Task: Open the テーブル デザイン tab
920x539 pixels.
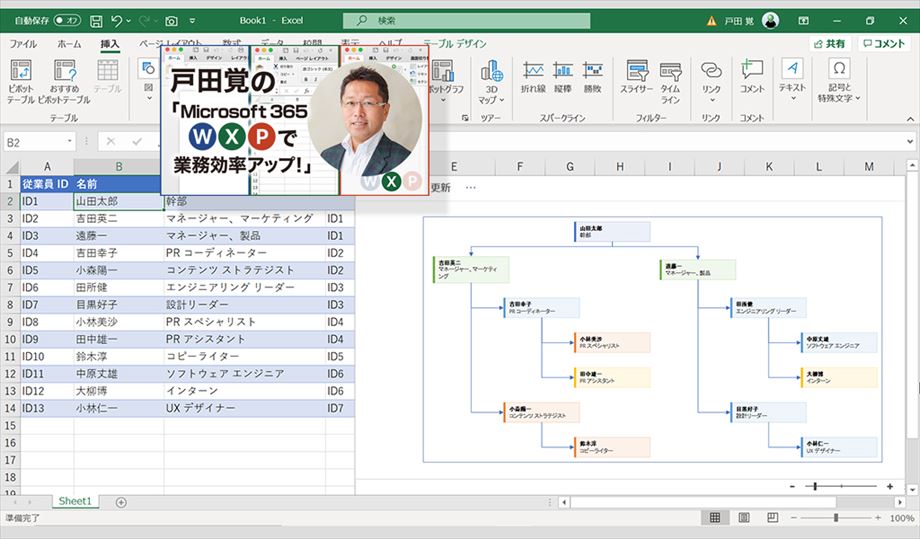Action: point(455,44)
